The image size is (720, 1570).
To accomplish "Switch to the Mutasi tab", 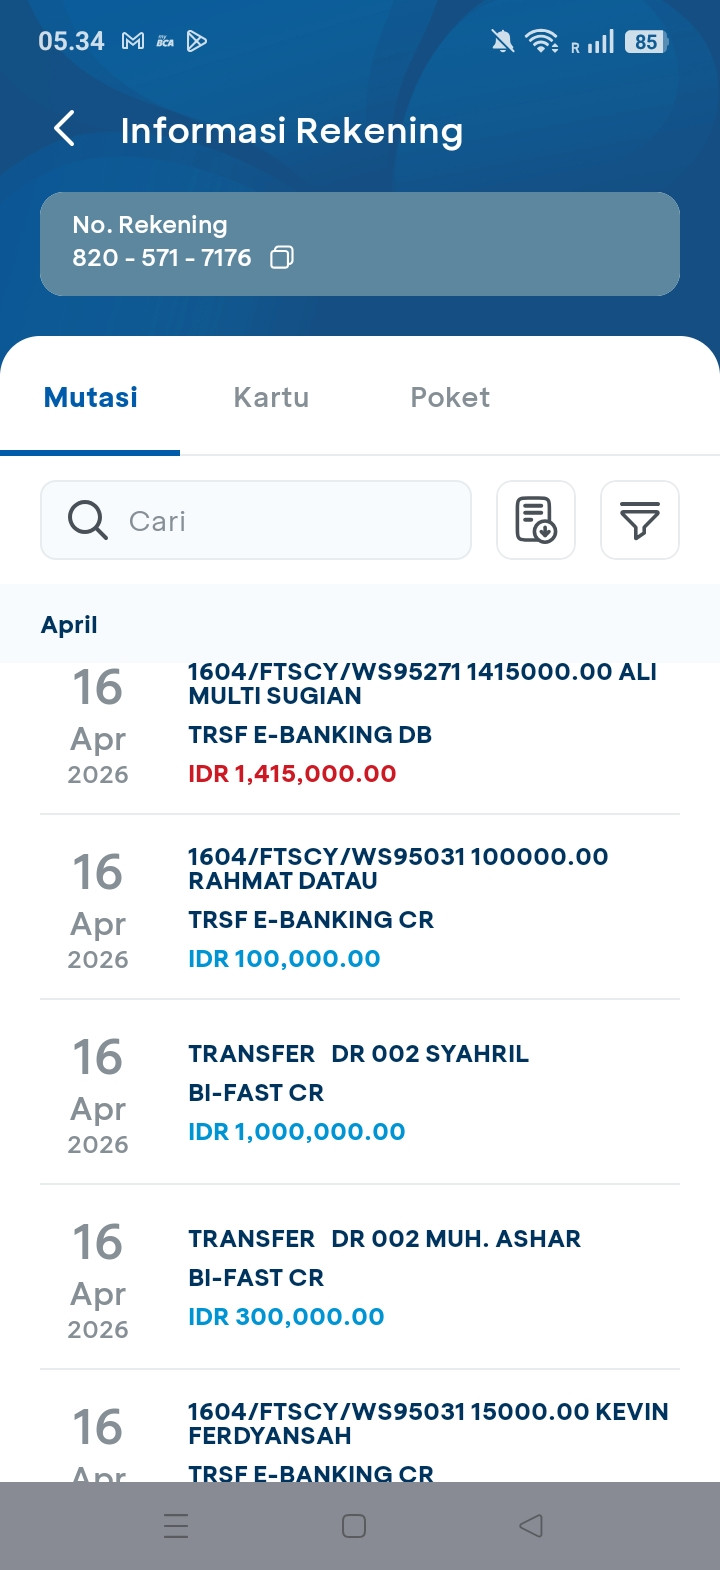I will click(x=91, y=398).
